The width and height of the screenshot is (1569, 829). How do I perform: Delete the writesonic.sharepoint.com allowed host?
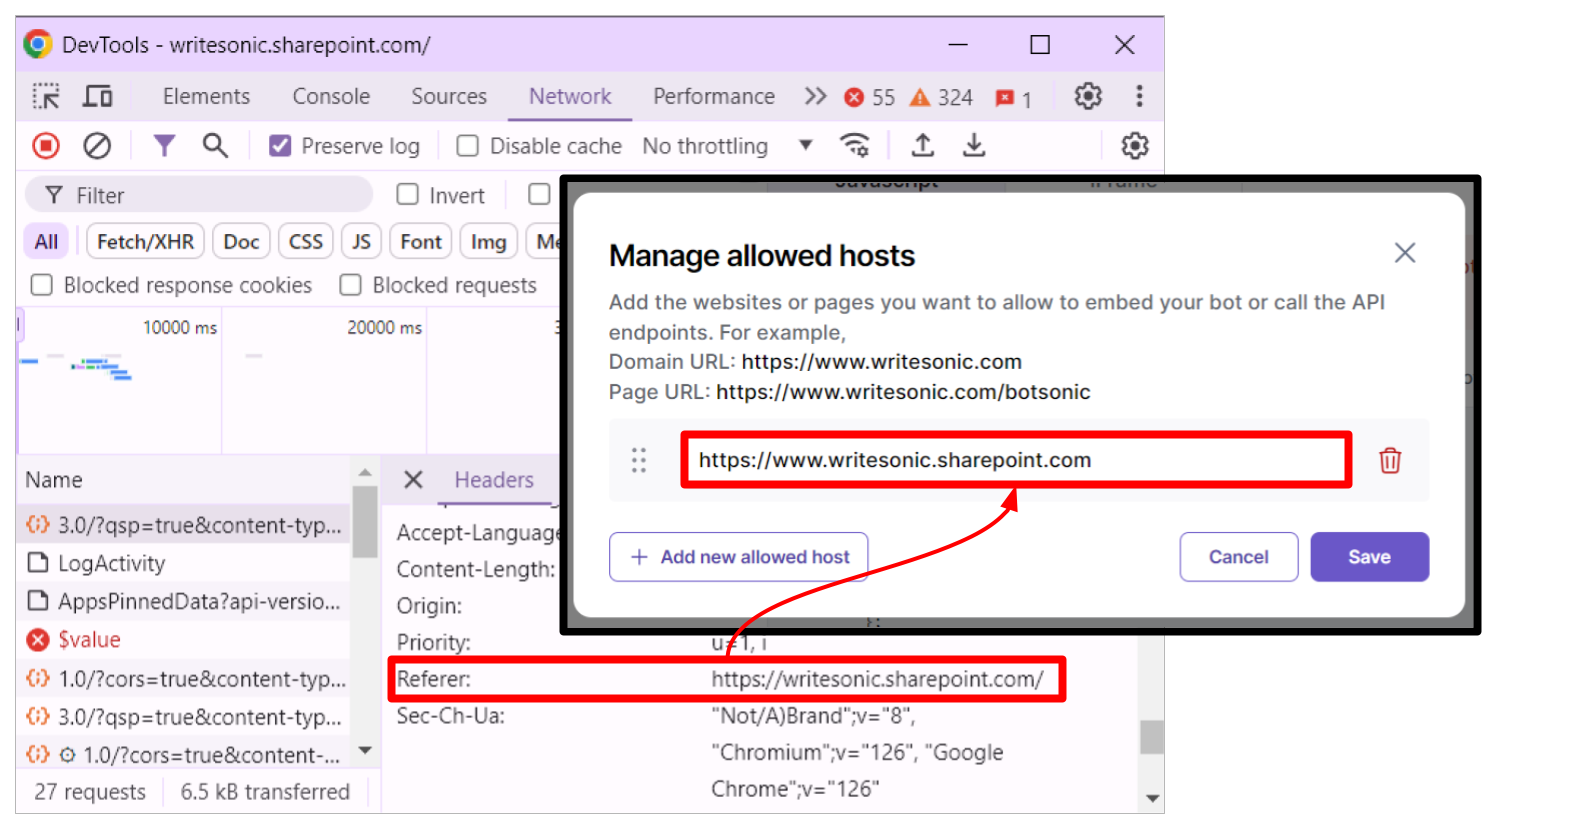click(1390, 460)
